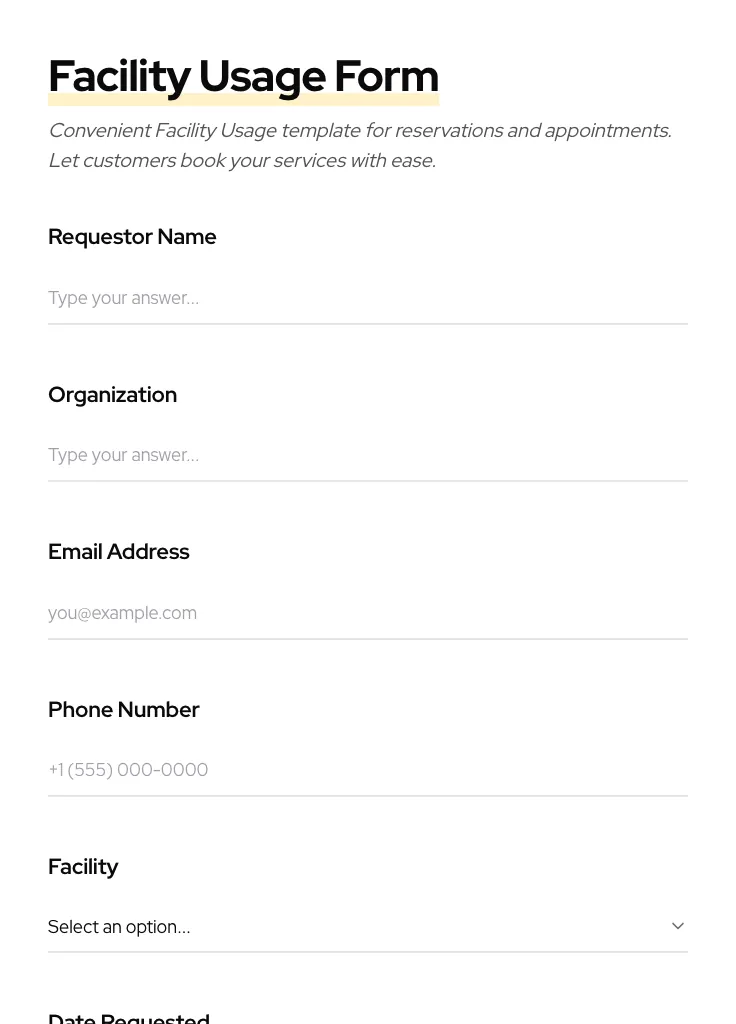Click the Requestor Name label
The height and width of the screenshot is (1024, 736).
coord(132,237)
